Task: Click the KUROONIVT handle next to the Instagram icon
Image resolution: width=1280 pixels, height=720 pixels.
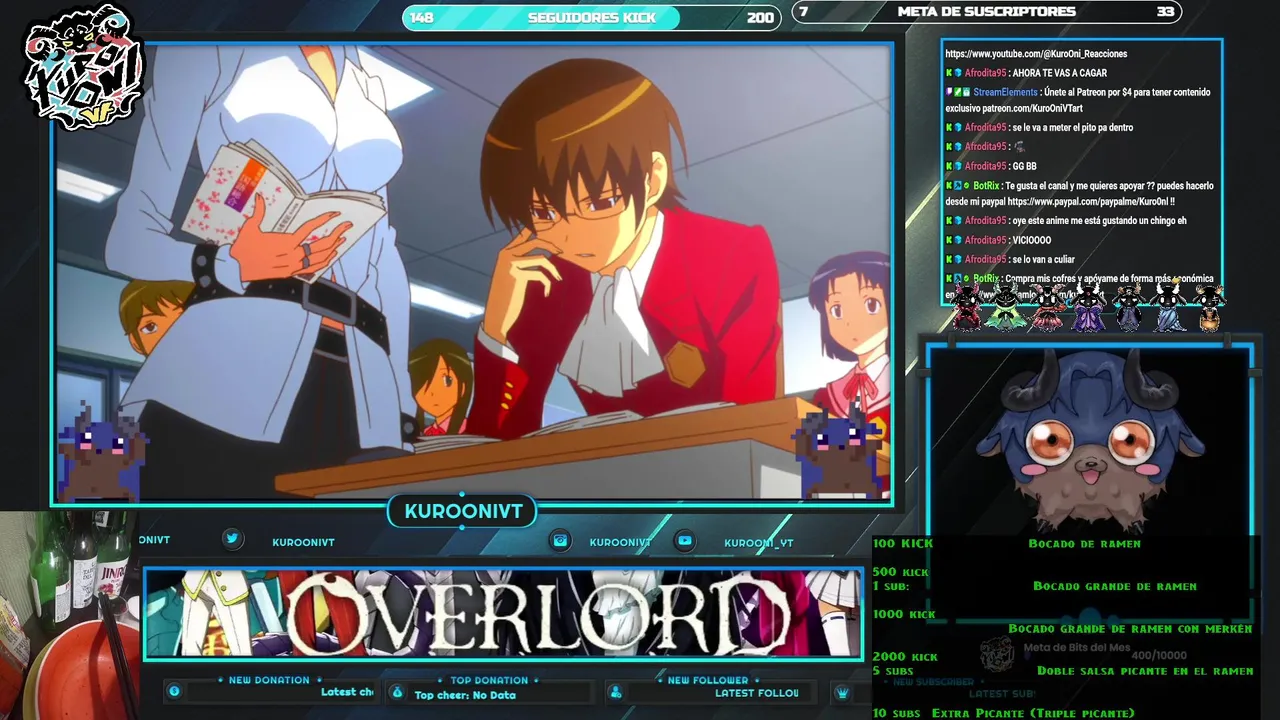Action: coord(620,542)
